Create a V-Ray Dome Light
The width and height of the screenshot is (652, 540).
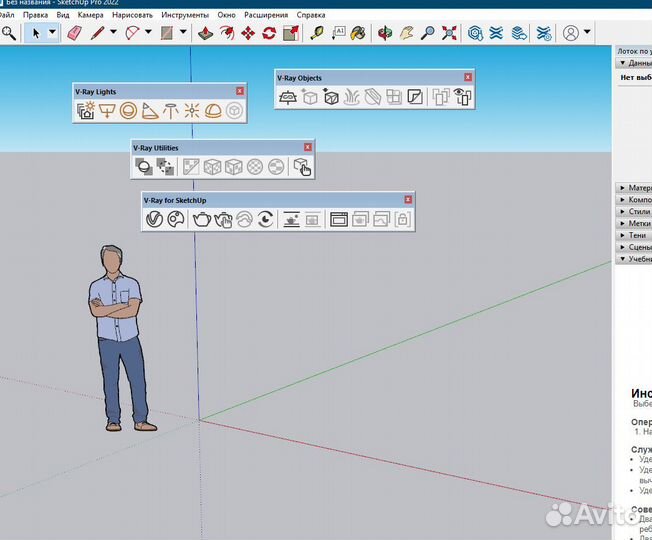pyautogui.click(x=213, y=111)
